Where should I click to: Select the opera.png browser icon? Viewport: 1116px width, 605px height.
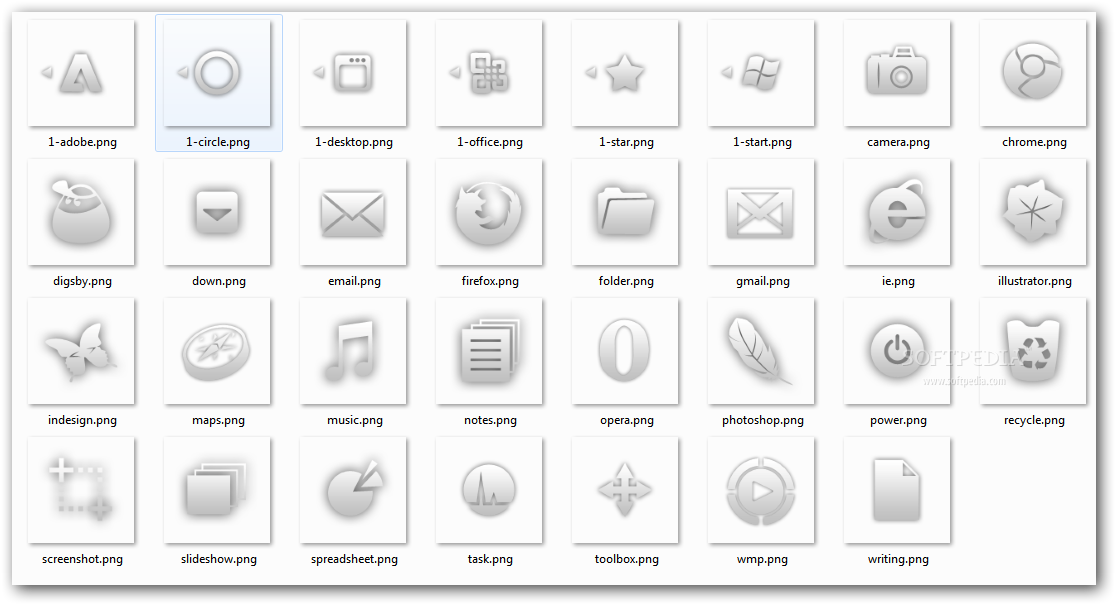625,351
